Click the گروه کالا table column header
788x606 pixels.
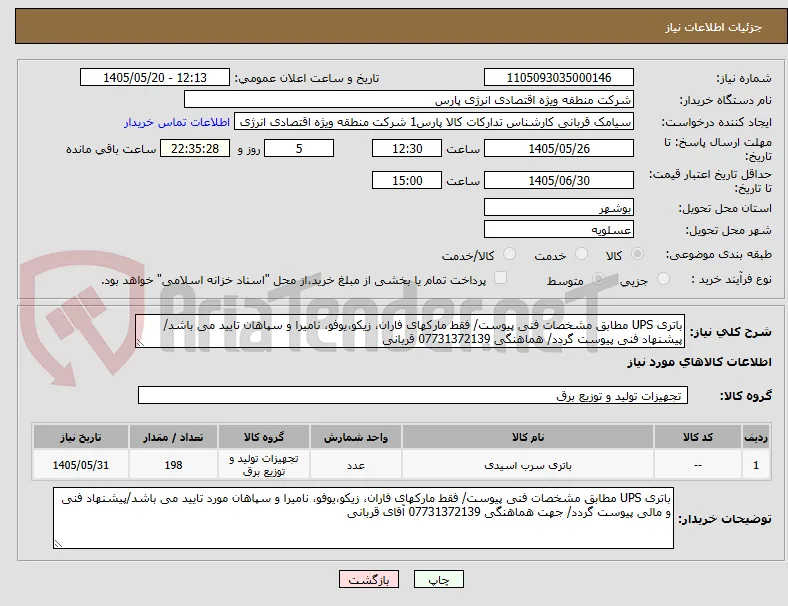(x=264, y=437)
